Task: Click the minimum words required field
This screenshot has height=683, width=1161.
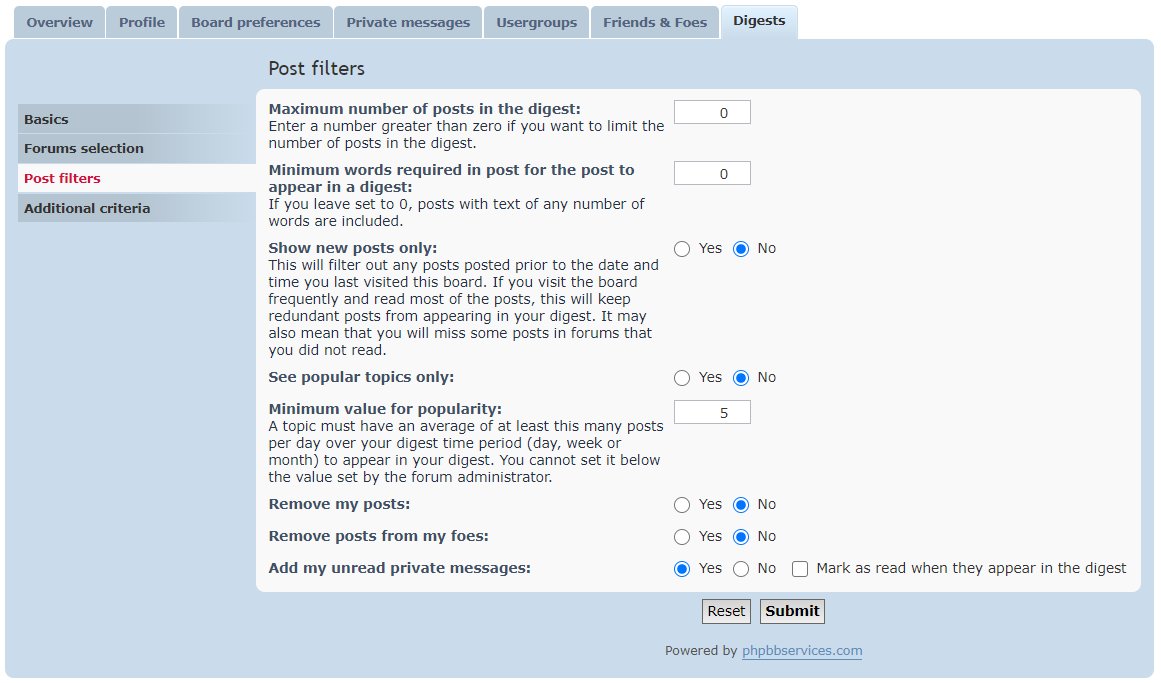Action: 712,173
